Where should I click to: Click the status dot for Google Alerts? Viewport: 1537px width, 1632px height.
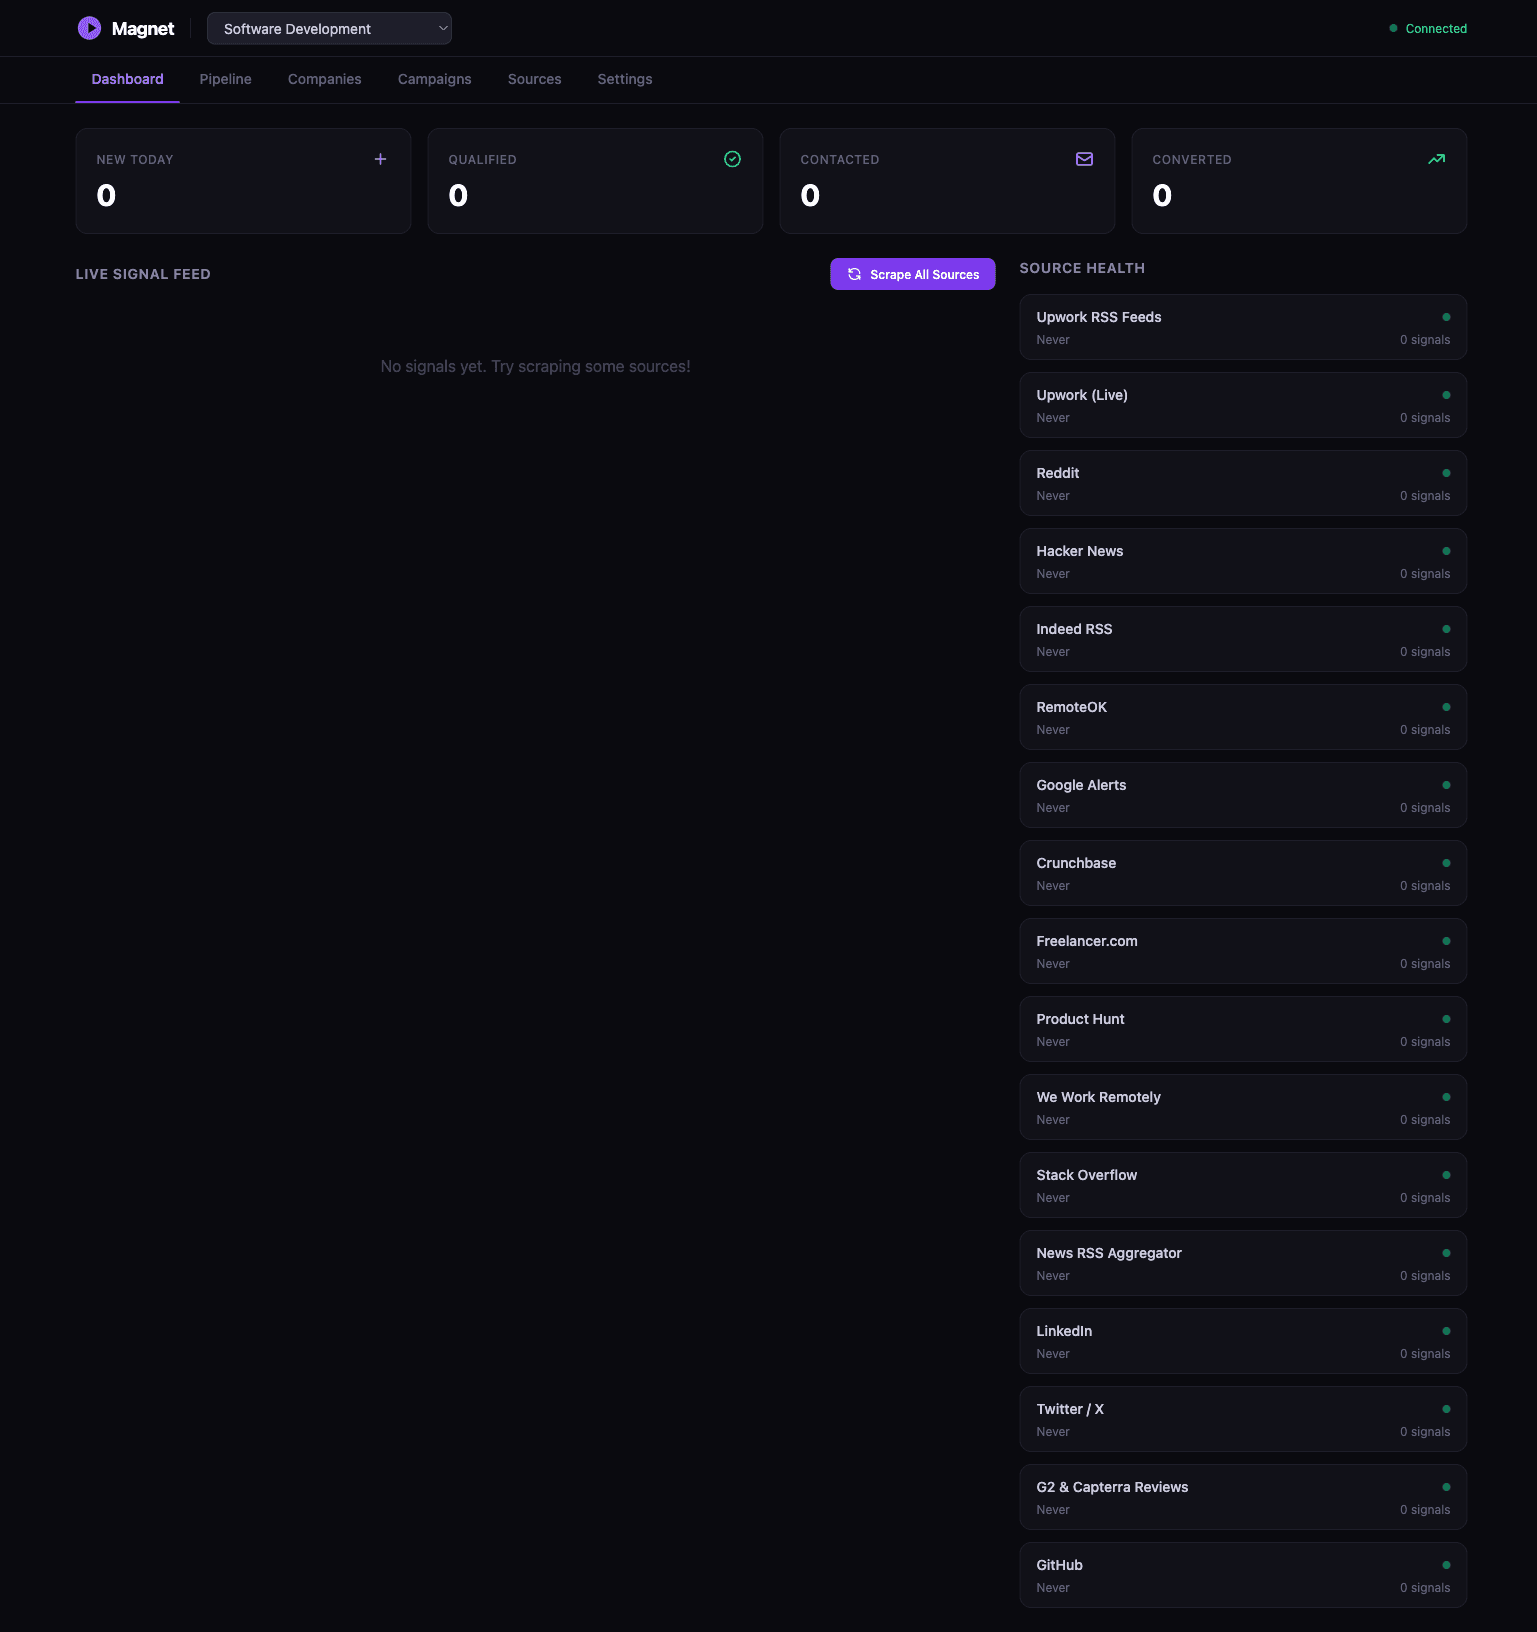click(x=1446, y=785)
